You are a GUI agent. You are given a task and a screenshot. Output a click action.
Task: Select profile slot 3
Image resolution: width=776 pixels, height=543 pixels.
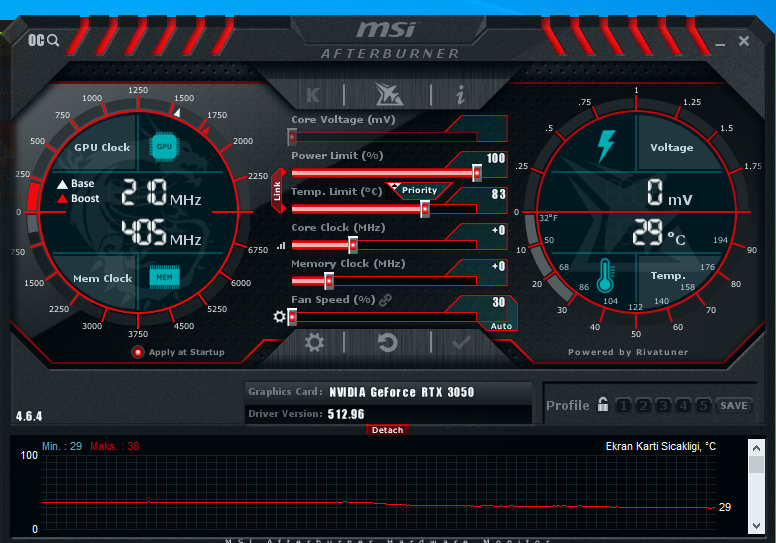point(663,405)
